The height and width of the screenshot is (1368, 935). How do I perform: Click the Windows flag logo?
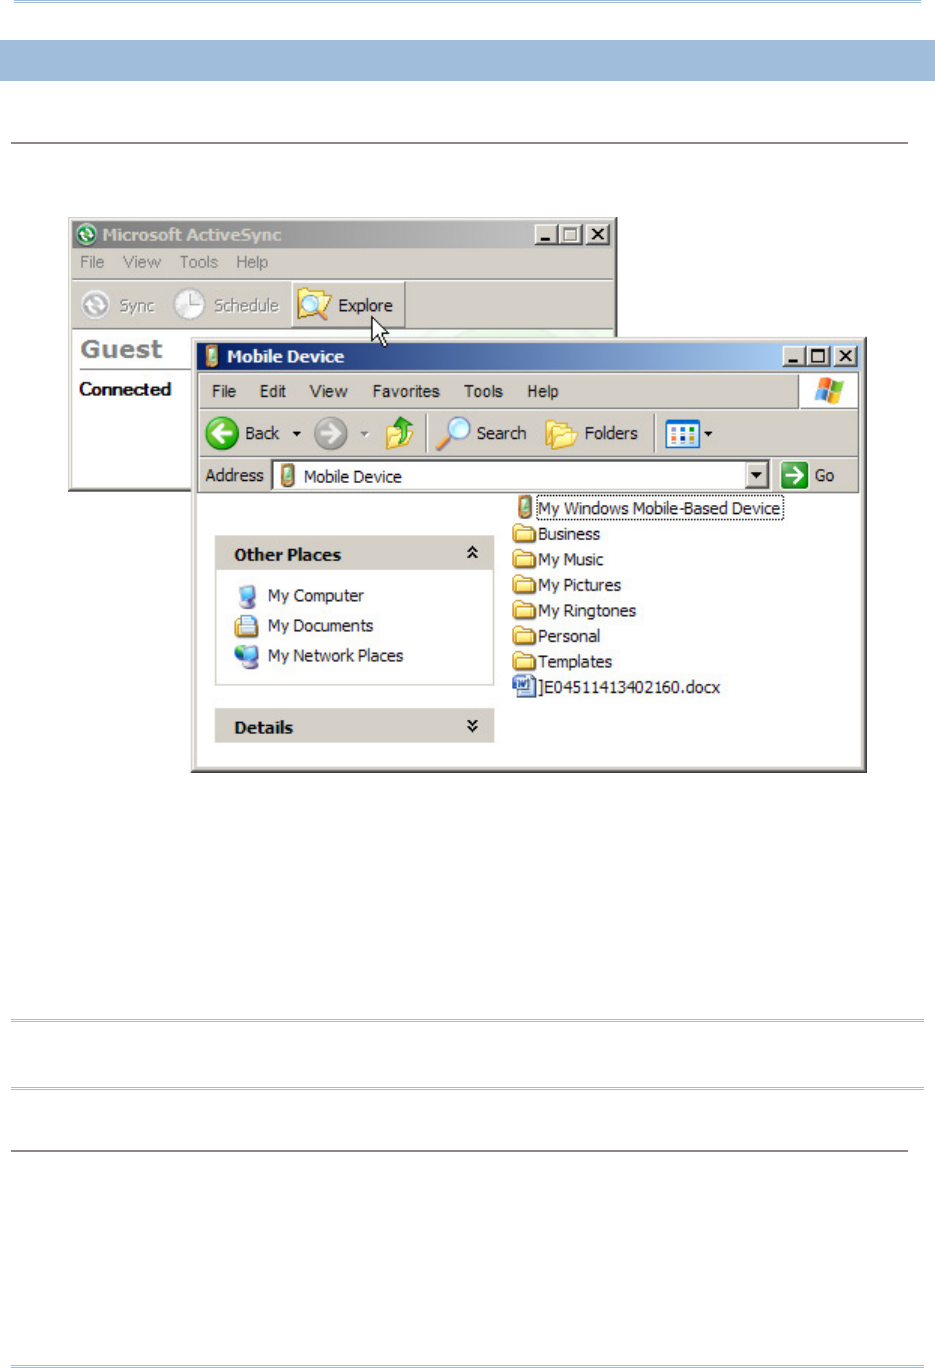[828, 390]
